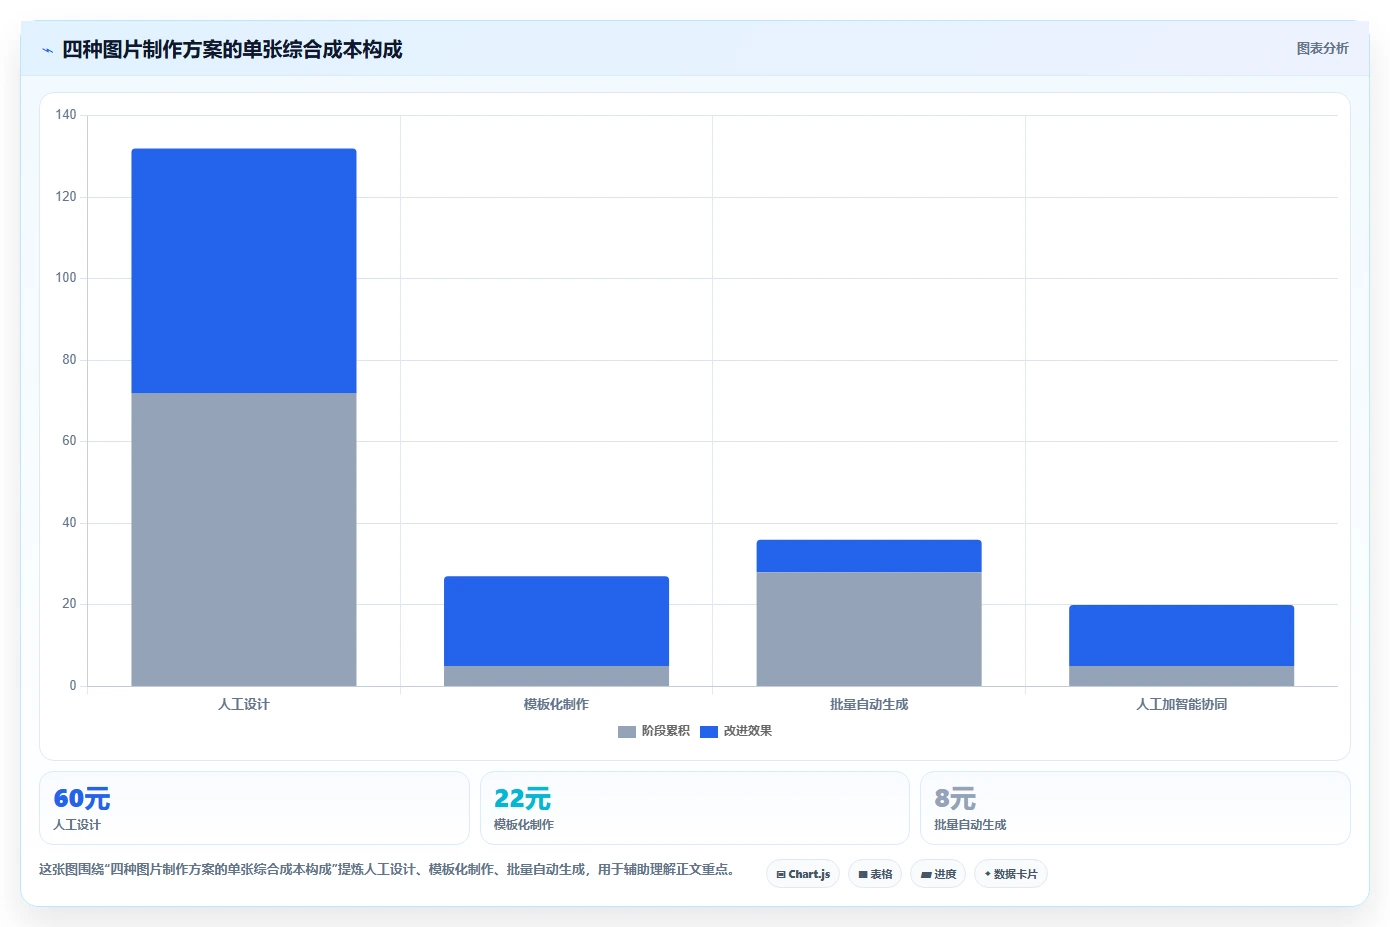This screenshot has height=927, width=1390.
Task: Click the gray segment of 人工加智能协同 bar
Action: (x=1181, y=676)
